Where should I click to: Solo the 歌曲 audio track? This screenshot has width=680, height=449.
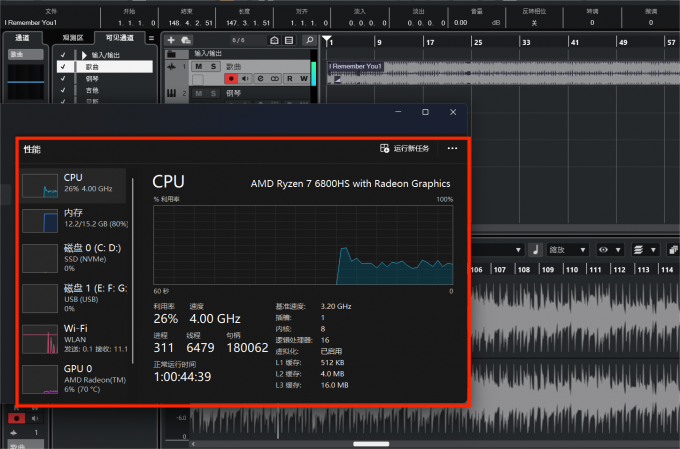pyautogui.click(x=213, y=66)
